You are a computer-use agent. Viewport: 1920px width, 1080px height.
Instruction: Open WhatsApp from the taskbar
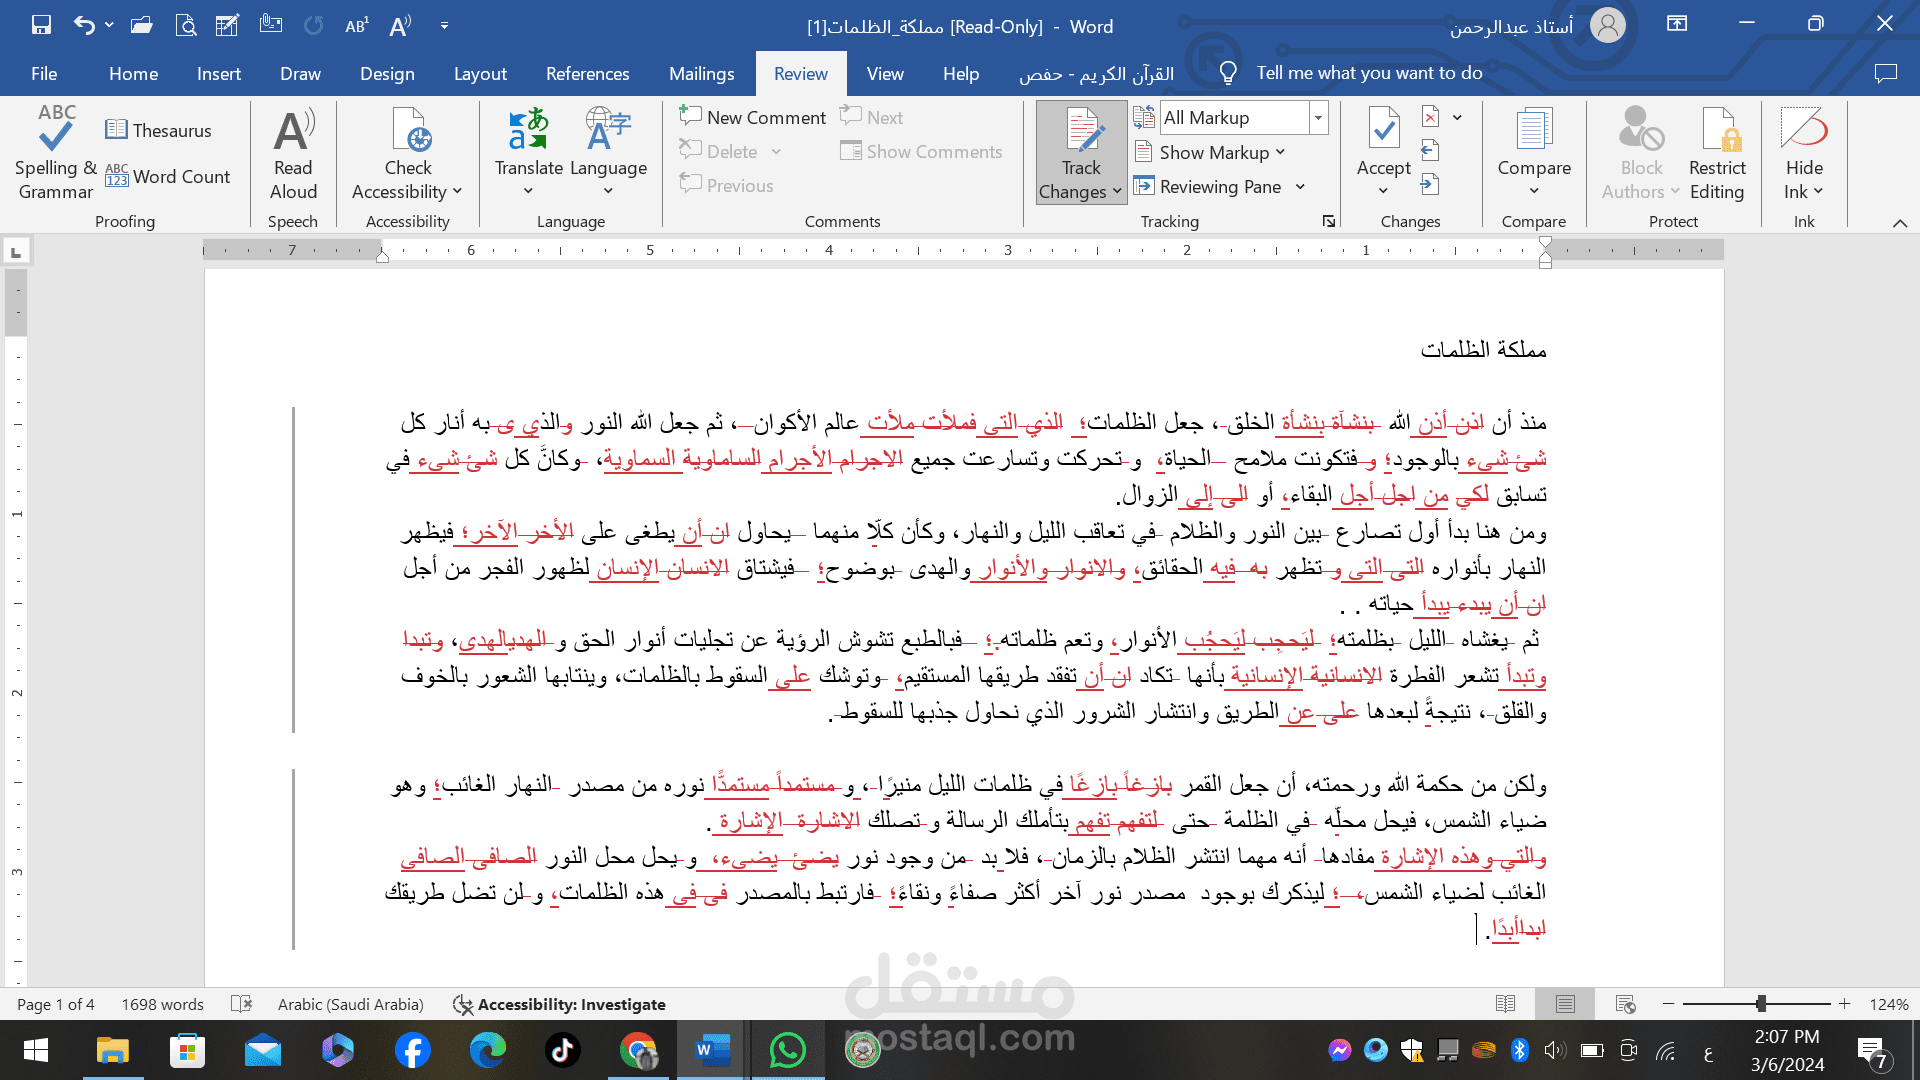click(x=787, y=1050)
